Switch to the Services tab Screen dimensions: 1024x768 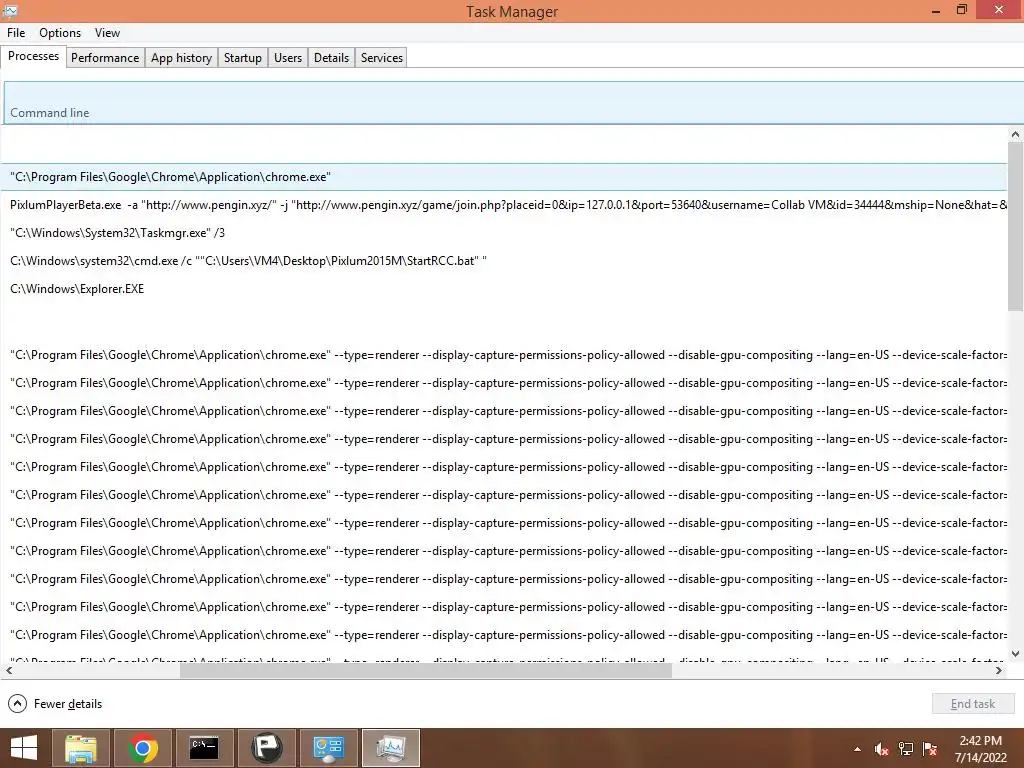(x=382, y=57)
